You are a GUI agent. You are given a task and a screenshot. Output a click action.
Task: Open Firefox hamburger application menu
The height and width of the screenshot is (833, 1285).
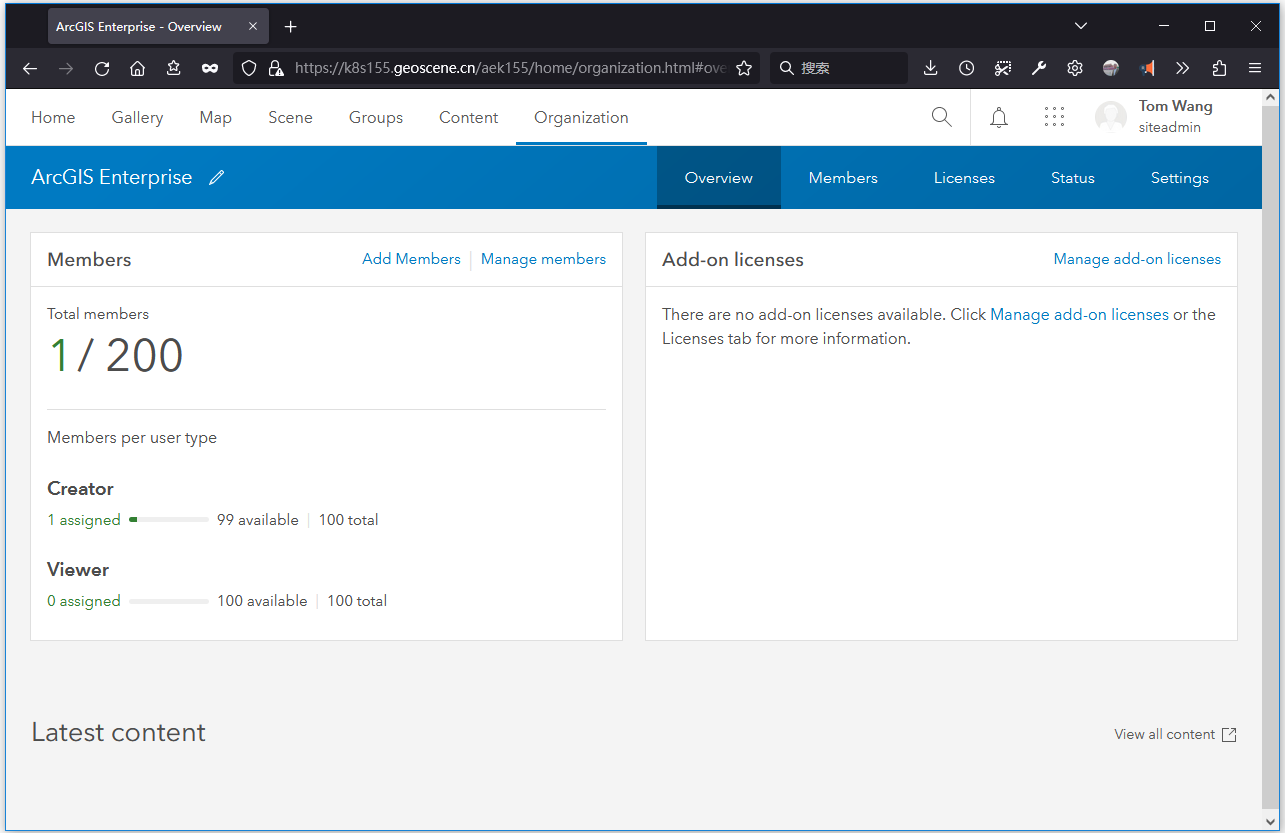[x=1255, y=68]
